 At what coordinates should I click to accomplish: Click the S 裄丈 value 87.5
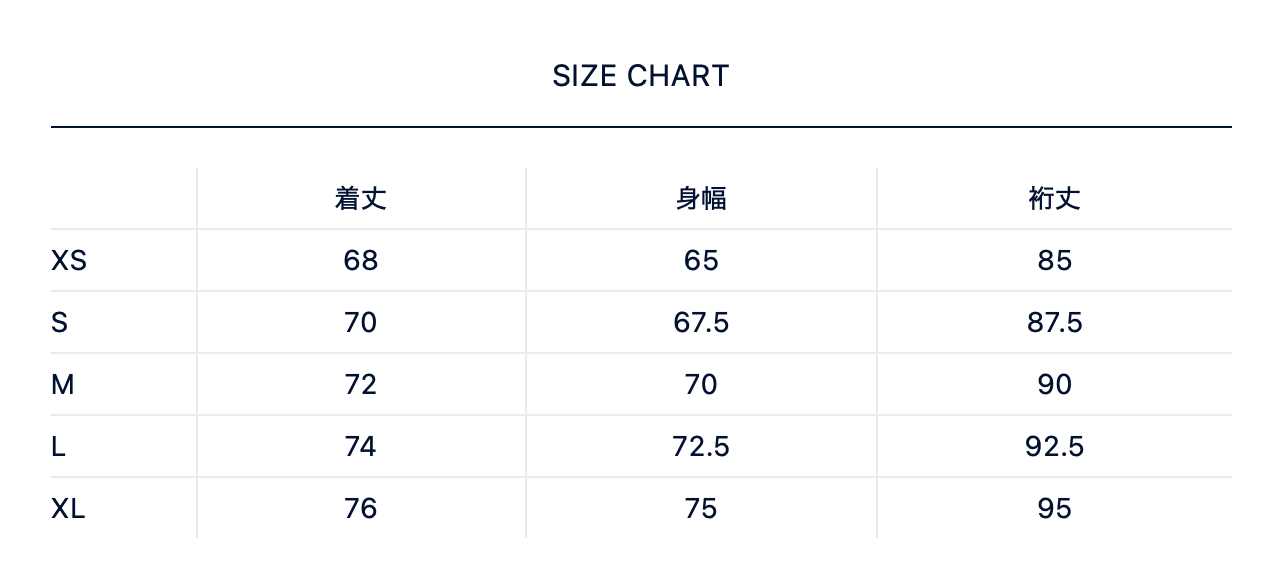(x=1054, y=323)
